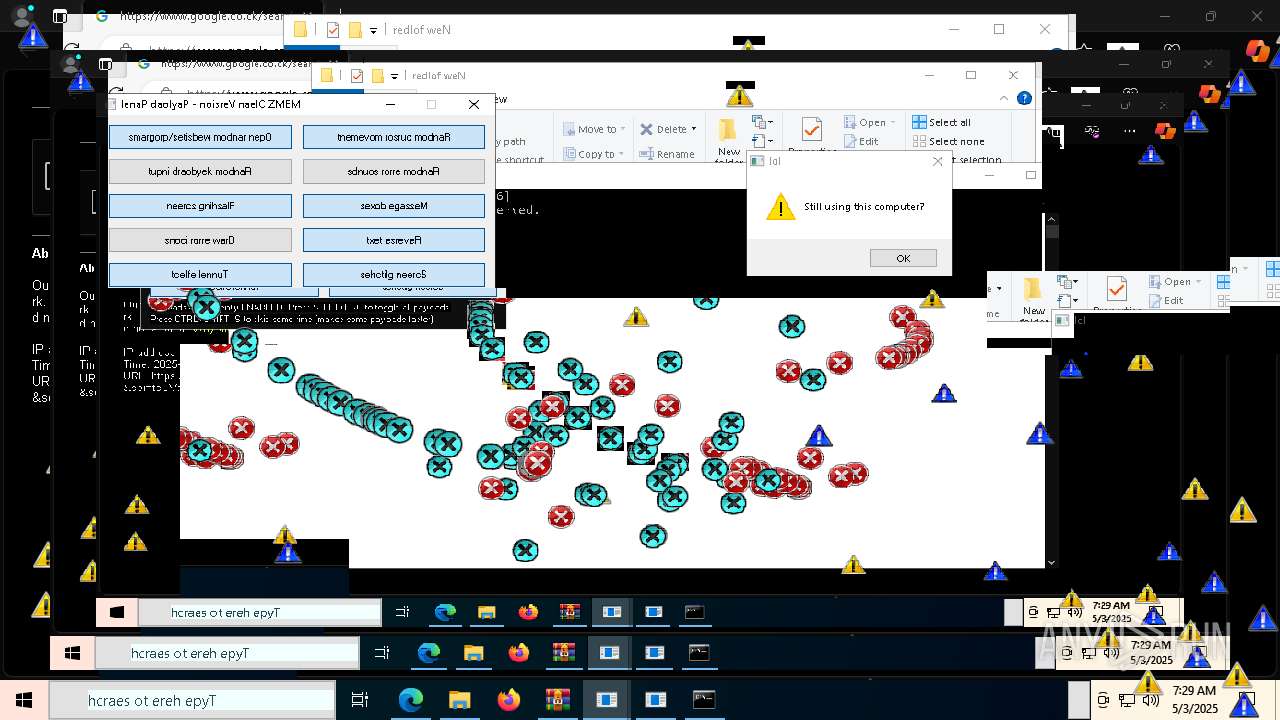Screen dimensions: 1280x720
Task: Click OK in the 'lol' message box
Action: [903, 258]
